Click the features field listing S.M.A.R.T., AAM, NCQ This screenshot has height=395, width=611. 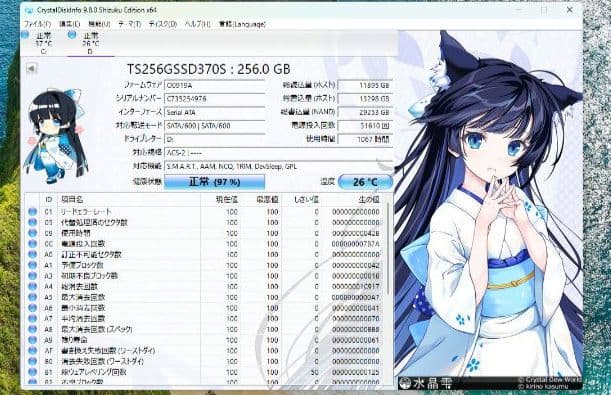[x=278, y=166]
